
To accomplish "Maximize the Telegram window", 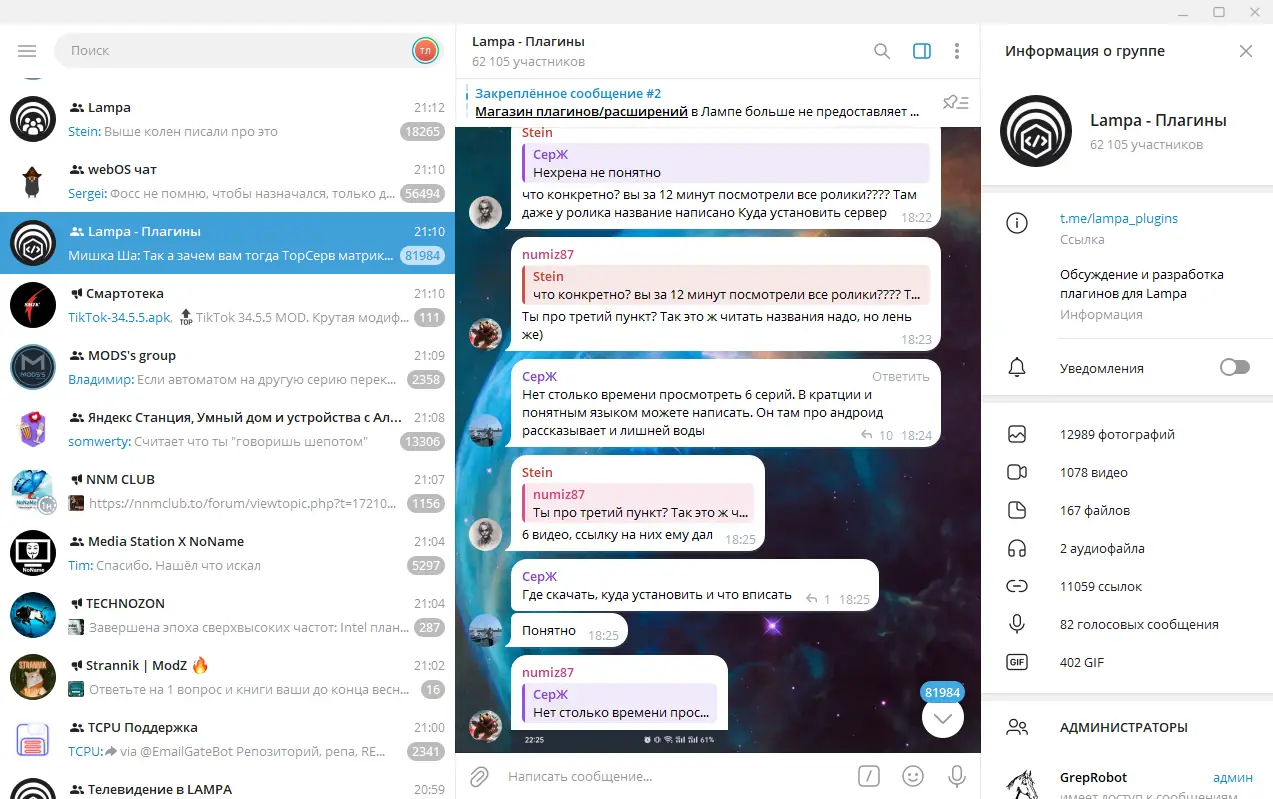I will [1219, 12].
